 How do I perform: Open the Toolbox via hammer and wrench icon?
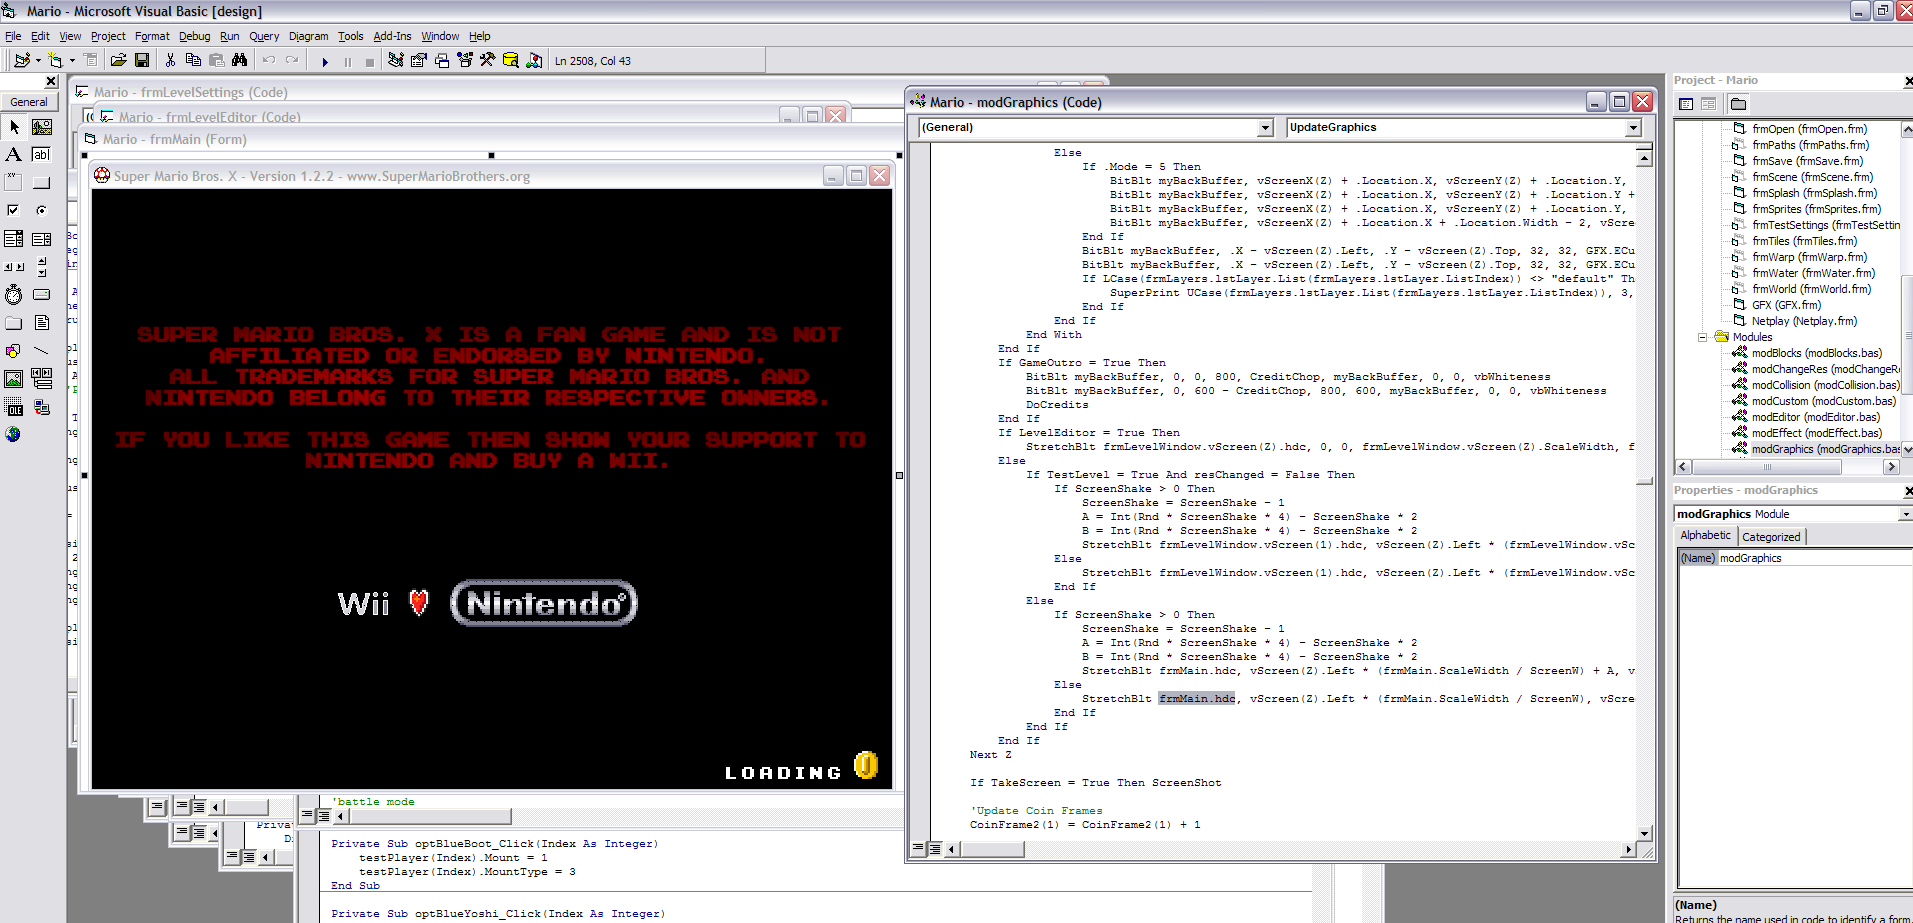(x=488, y=61)
